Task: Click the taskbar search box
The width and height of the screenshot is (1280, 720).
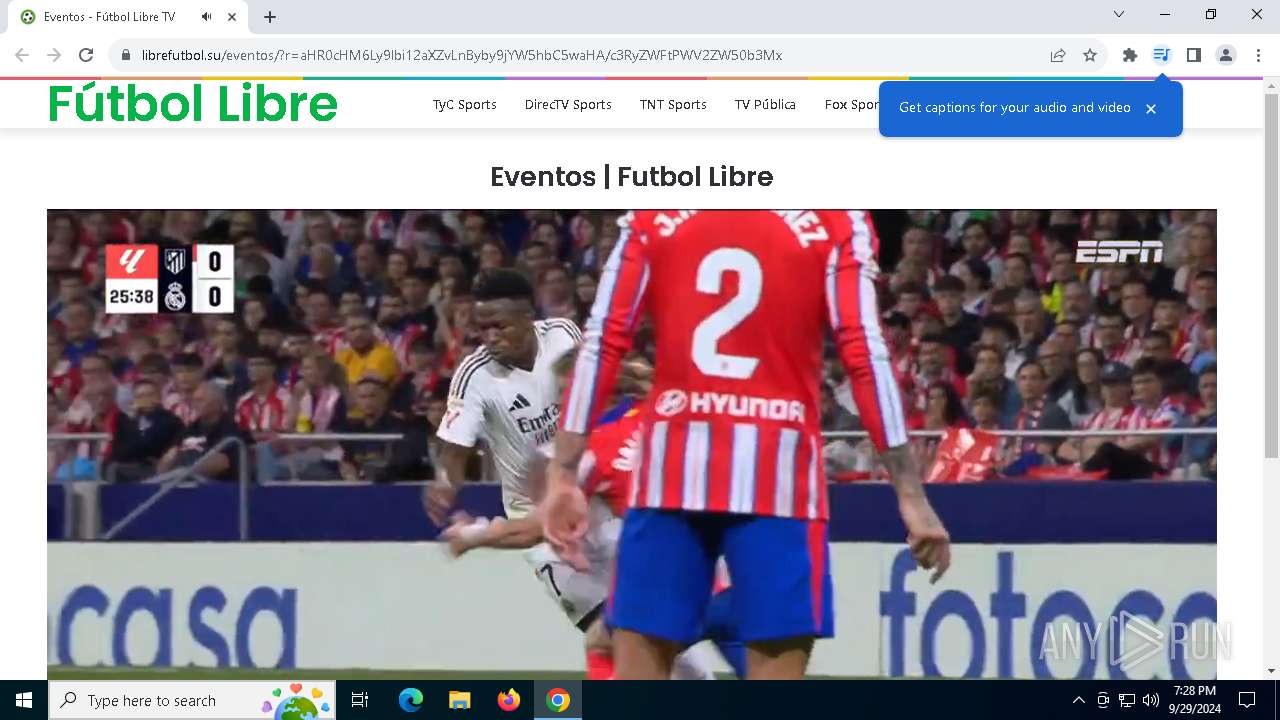Action: [x=192, y=700]
